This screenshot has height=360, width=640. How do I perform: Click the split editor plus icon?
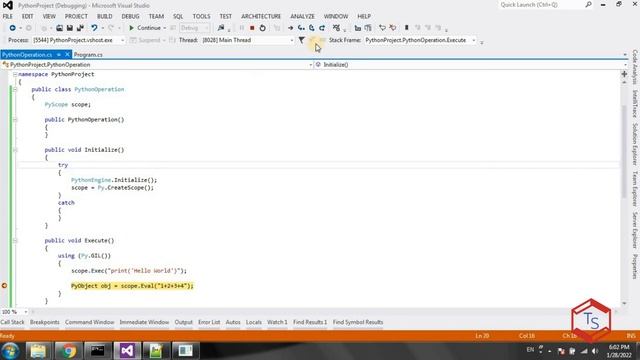click(x=624, y=74)
